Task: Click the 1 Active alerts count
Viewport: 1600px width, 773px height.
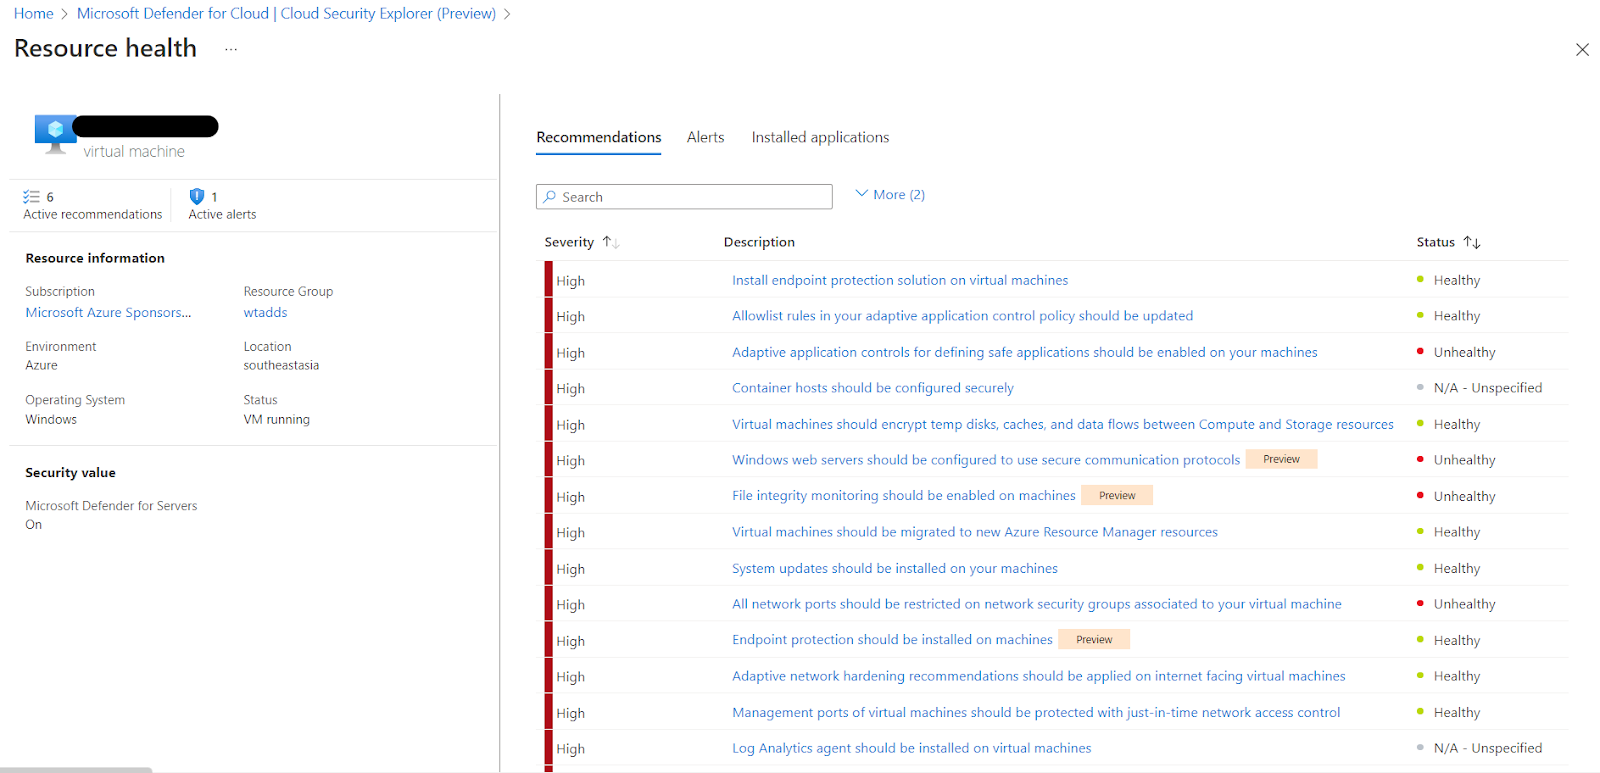Action: 214,197
